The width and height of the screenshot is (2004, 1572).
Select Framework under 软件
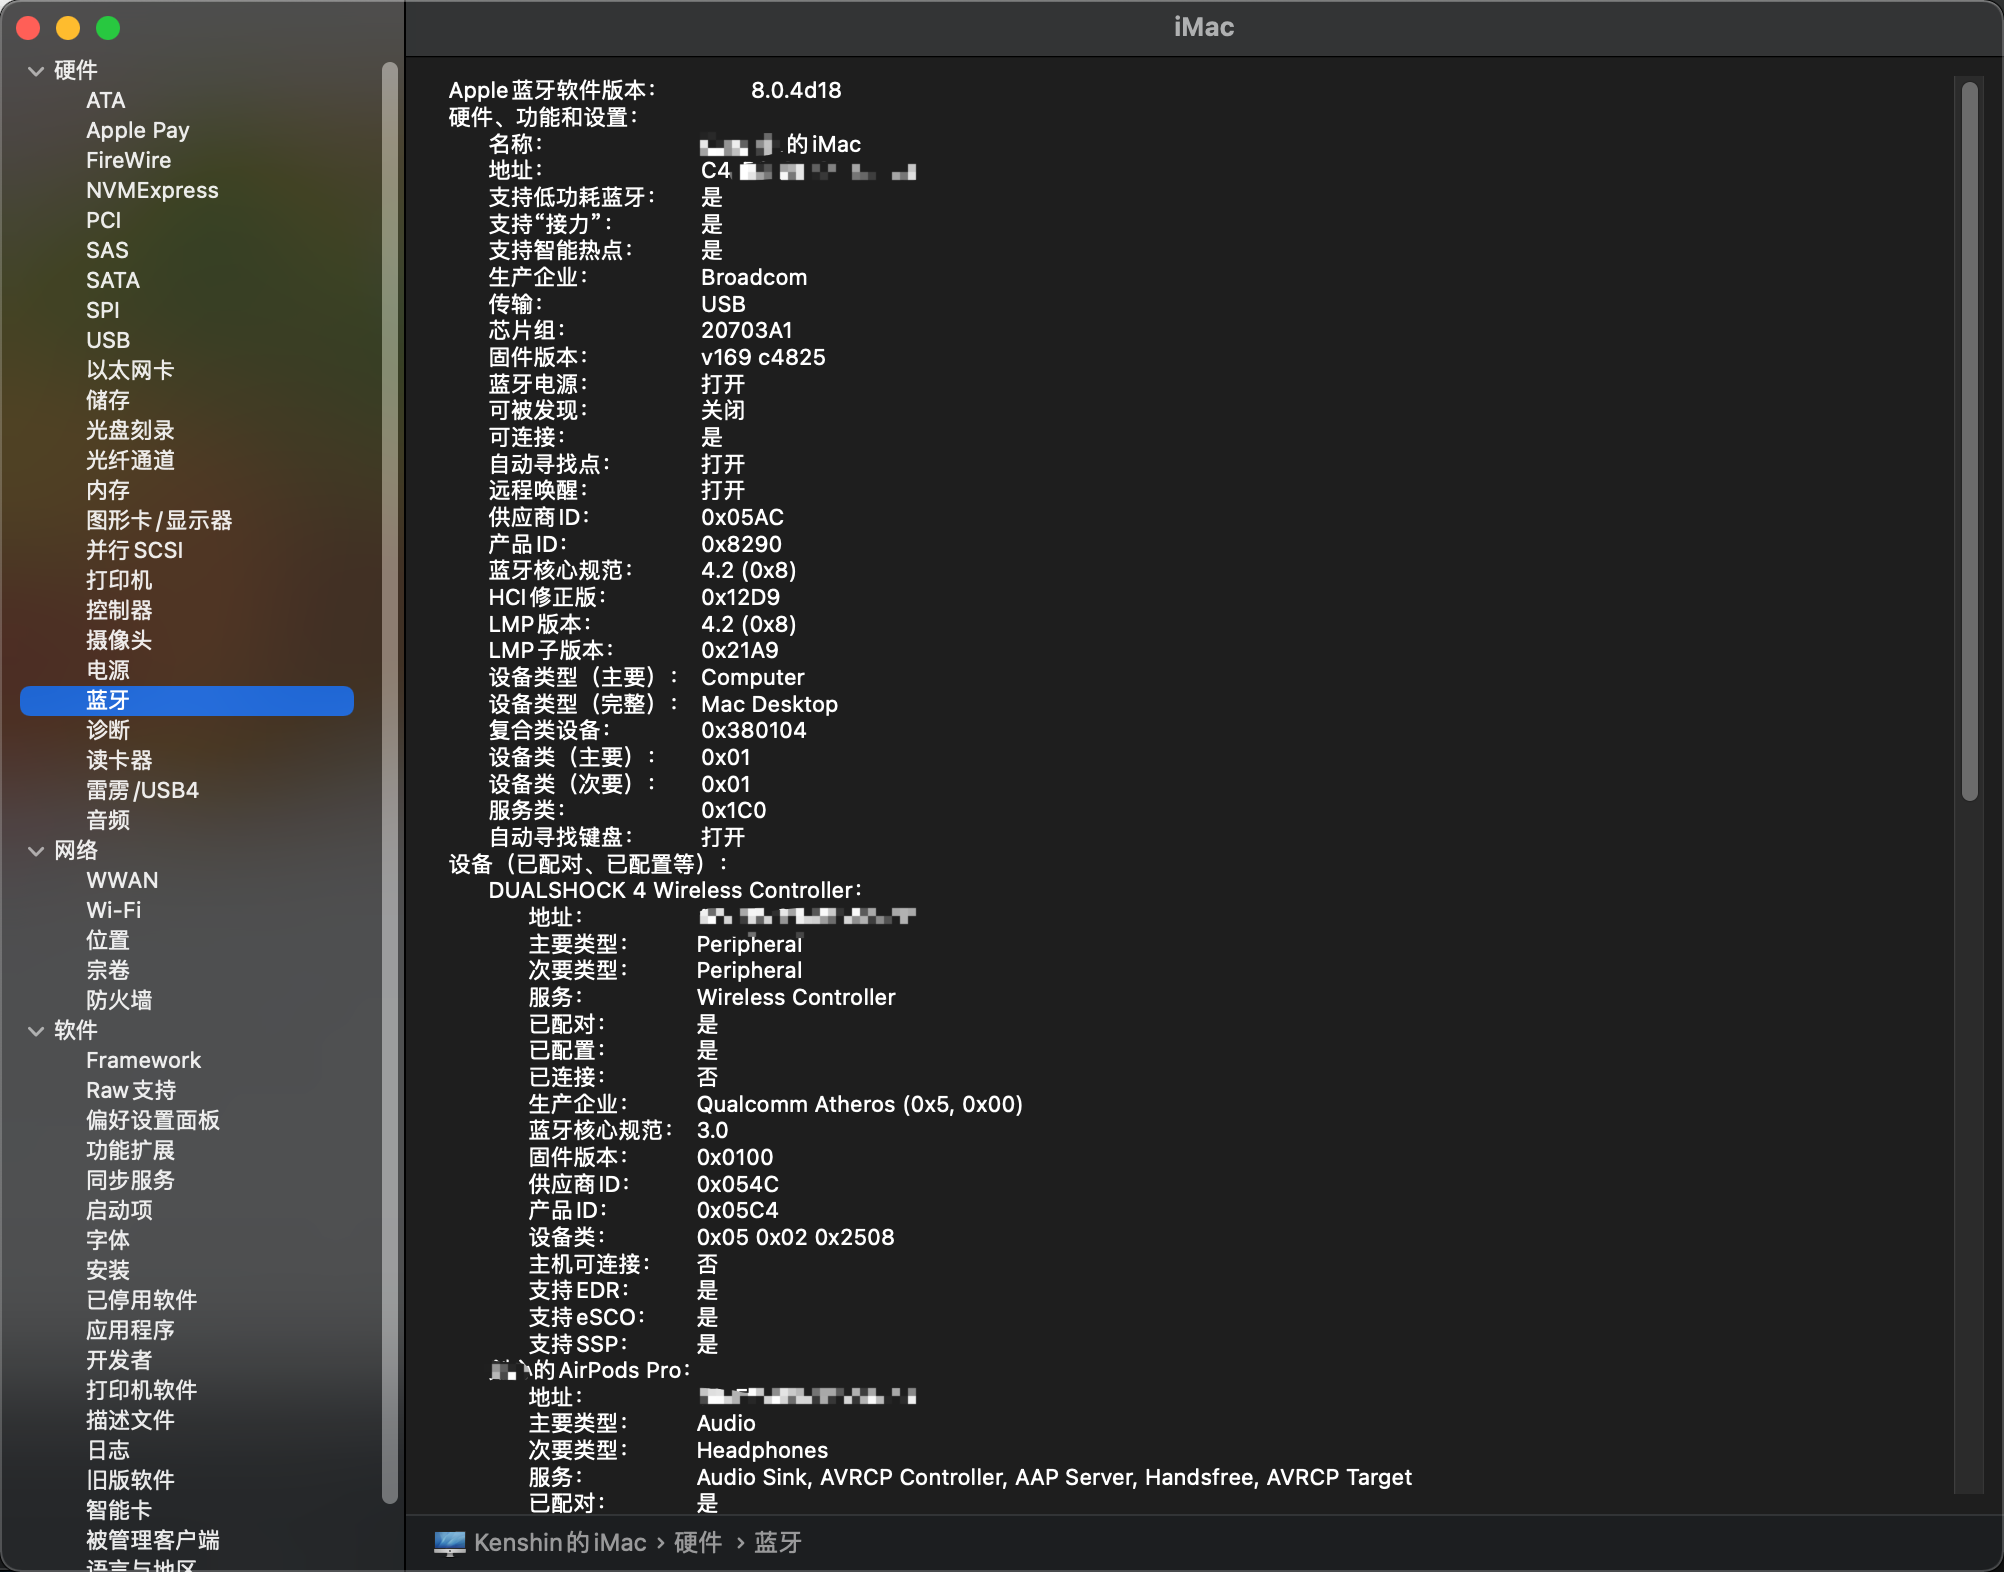(x=143, y=1060)
